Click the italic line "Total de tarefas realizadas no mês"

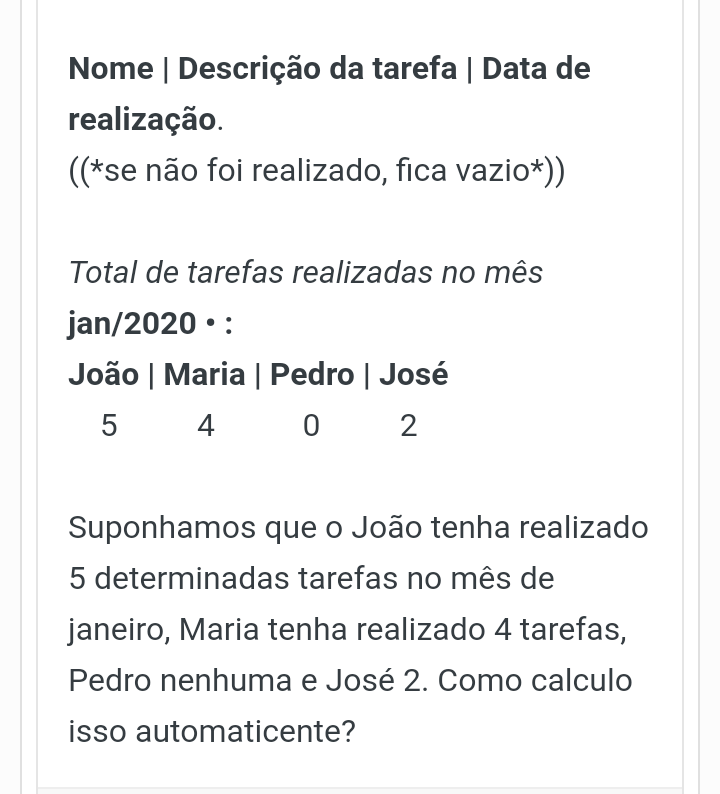[x=306, y=272]
